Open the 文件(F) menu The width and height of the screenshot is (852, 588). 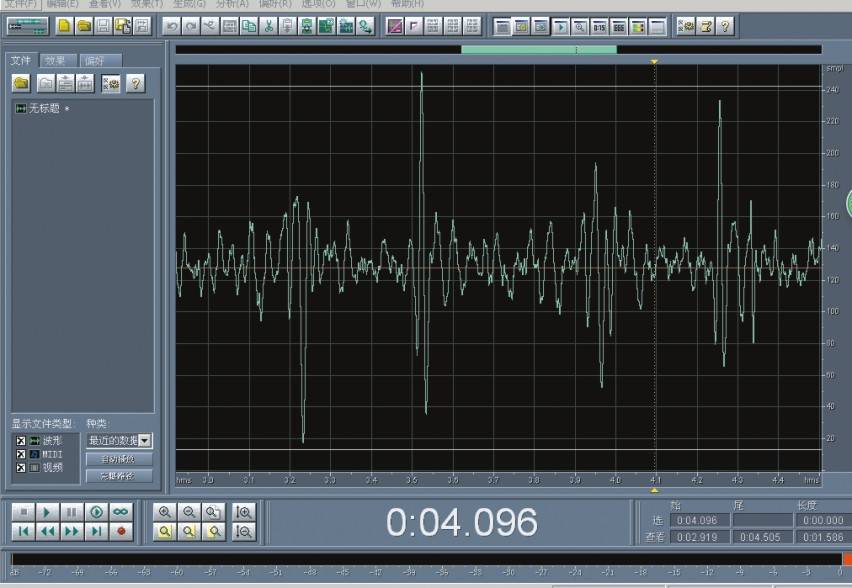(18, 4)
